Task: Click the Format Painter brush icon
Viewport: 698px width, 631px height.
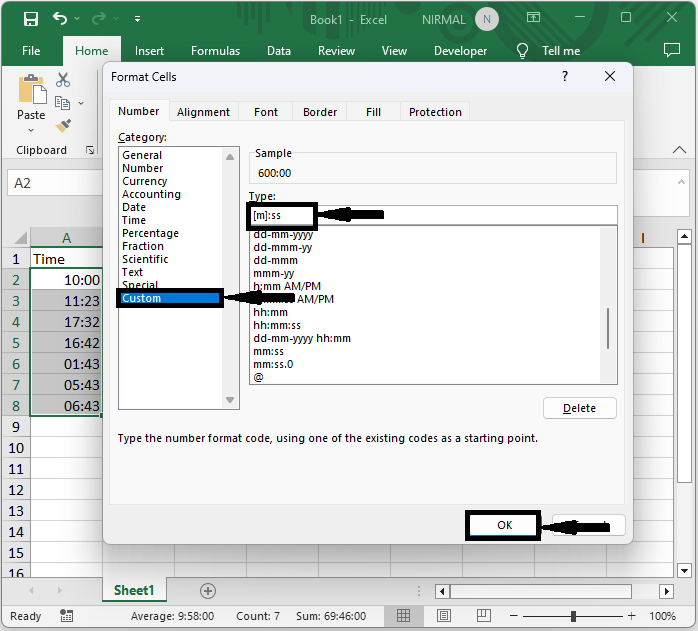Action: [x=63, y=126]
